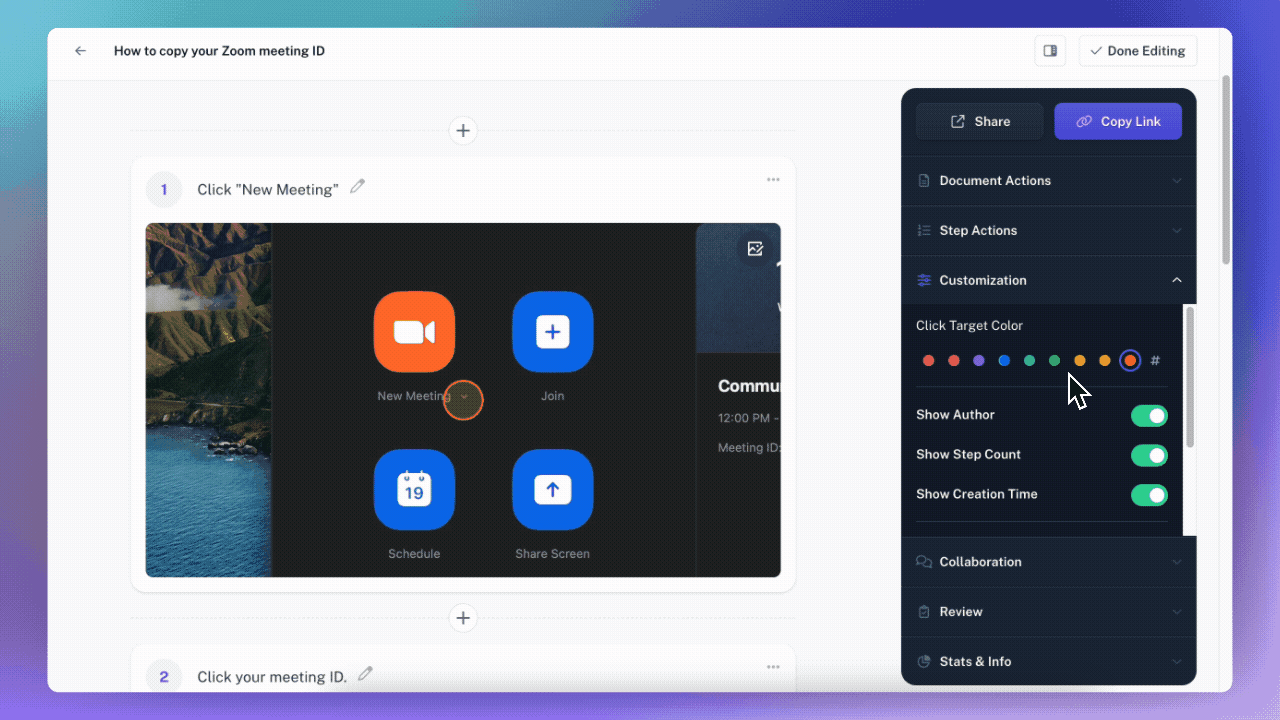
Task: Open the step 1 three-dot menu
Action: click(x=773, y=179)
